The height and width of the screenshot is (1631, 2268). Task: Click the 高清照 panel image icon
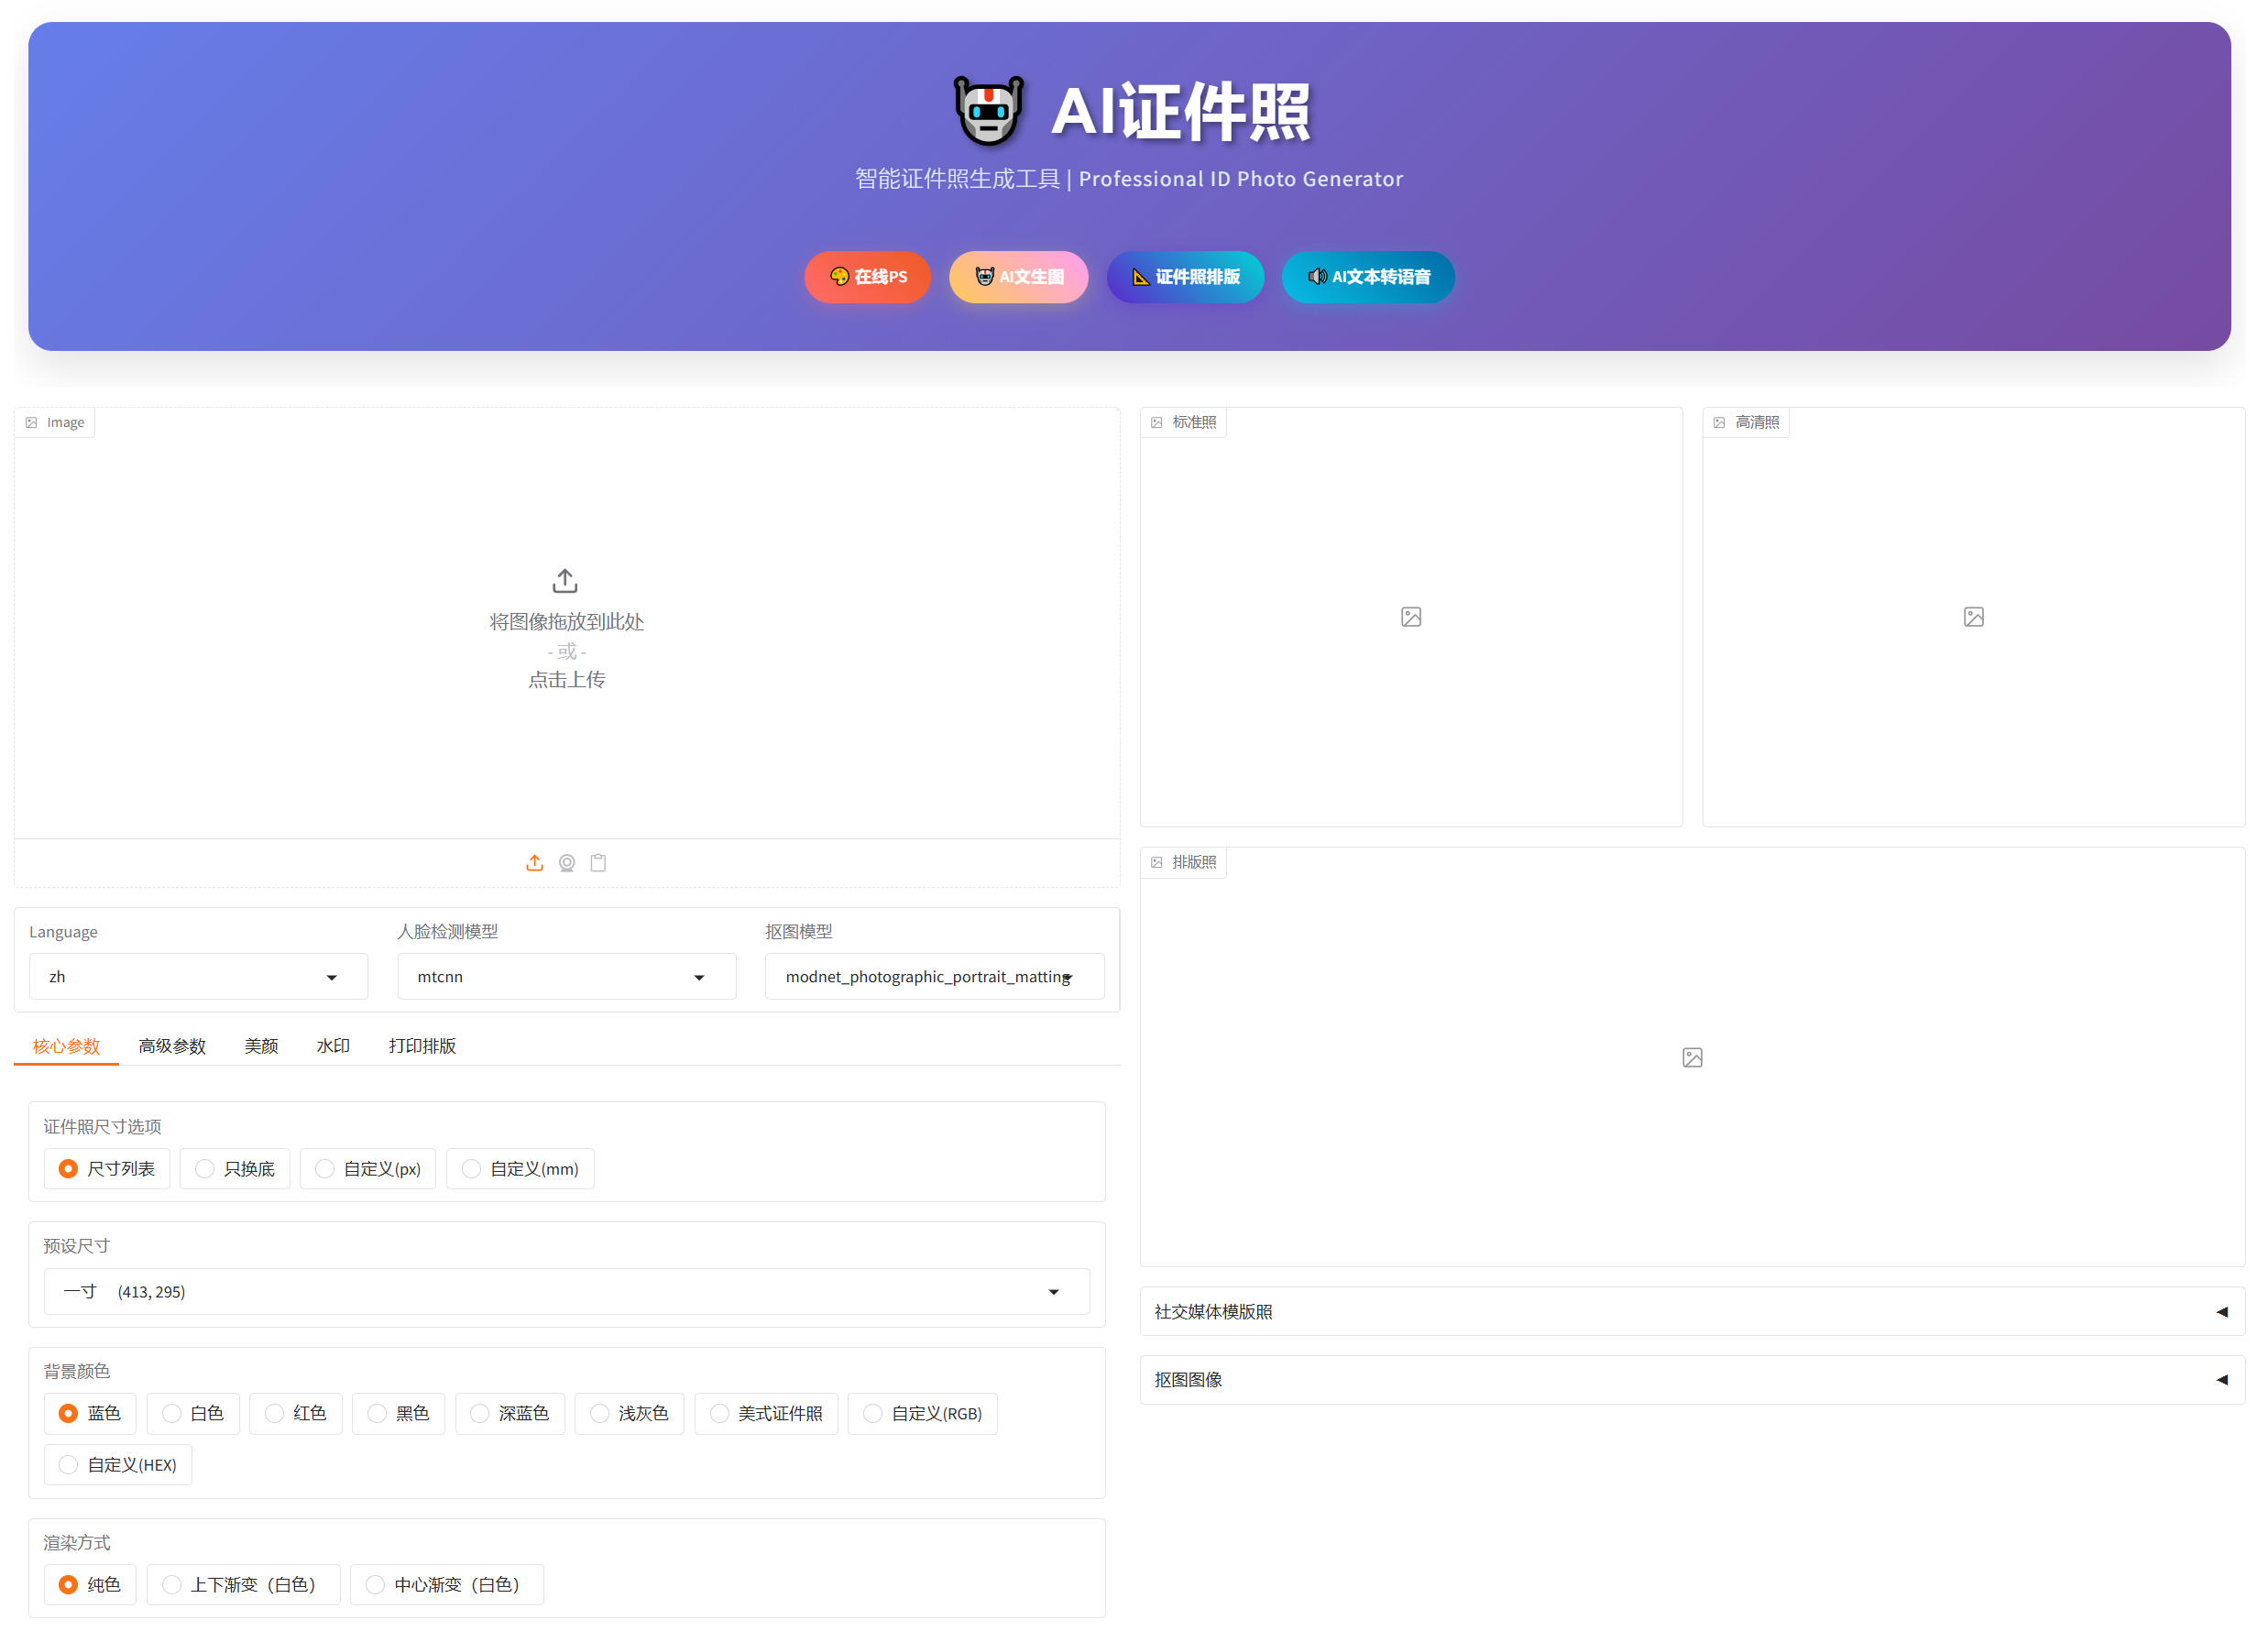1972,616
